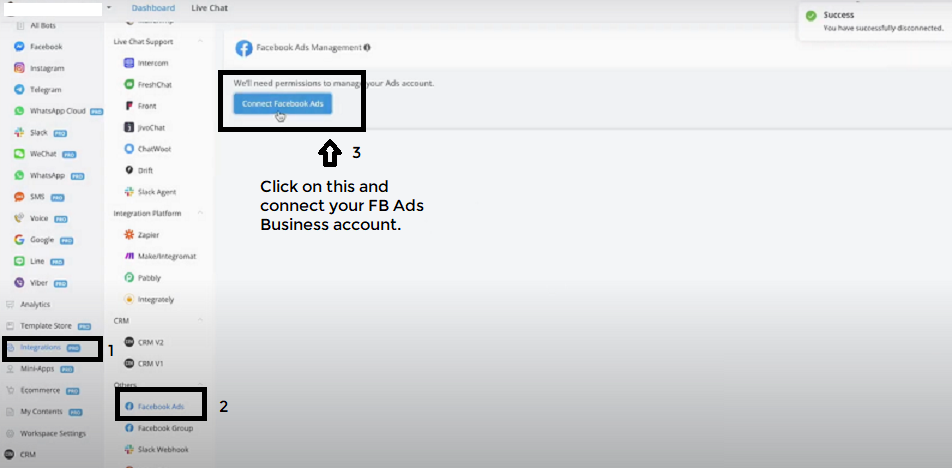
Task: Switch to the Dashboard tab
Action: pos(153,8)
